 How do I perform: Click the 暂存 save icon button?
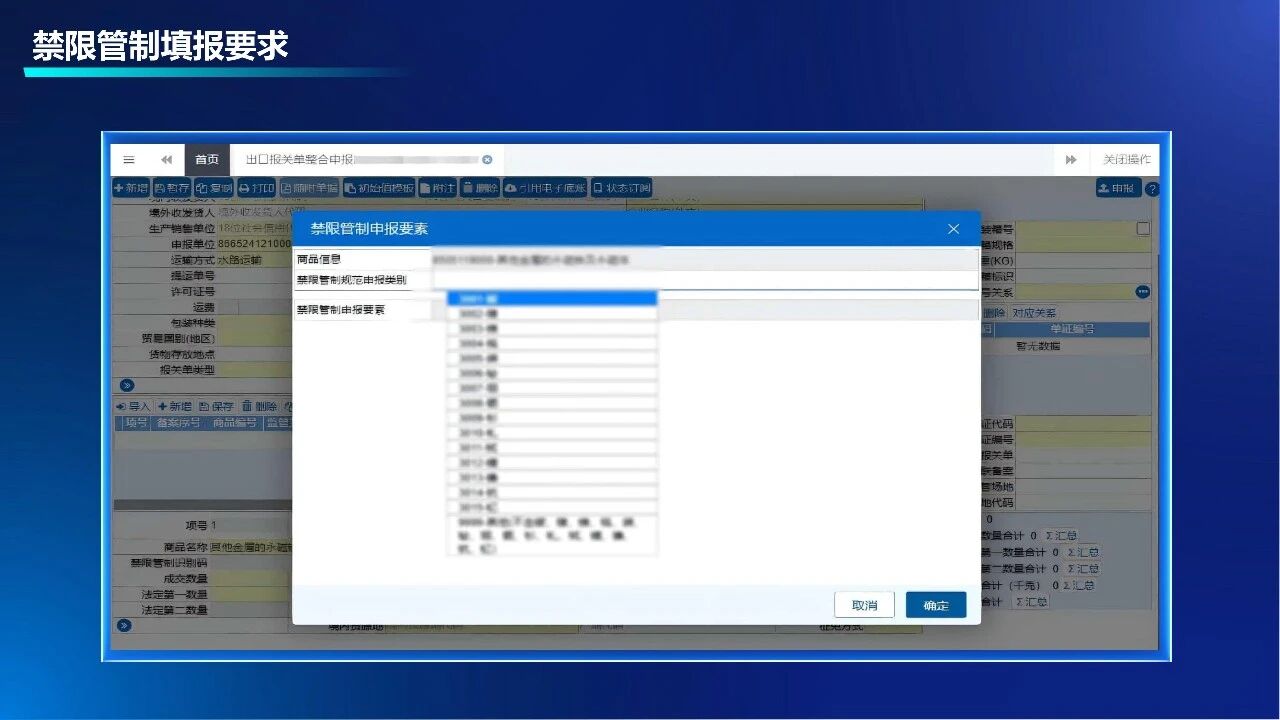[x=171, y=188]
